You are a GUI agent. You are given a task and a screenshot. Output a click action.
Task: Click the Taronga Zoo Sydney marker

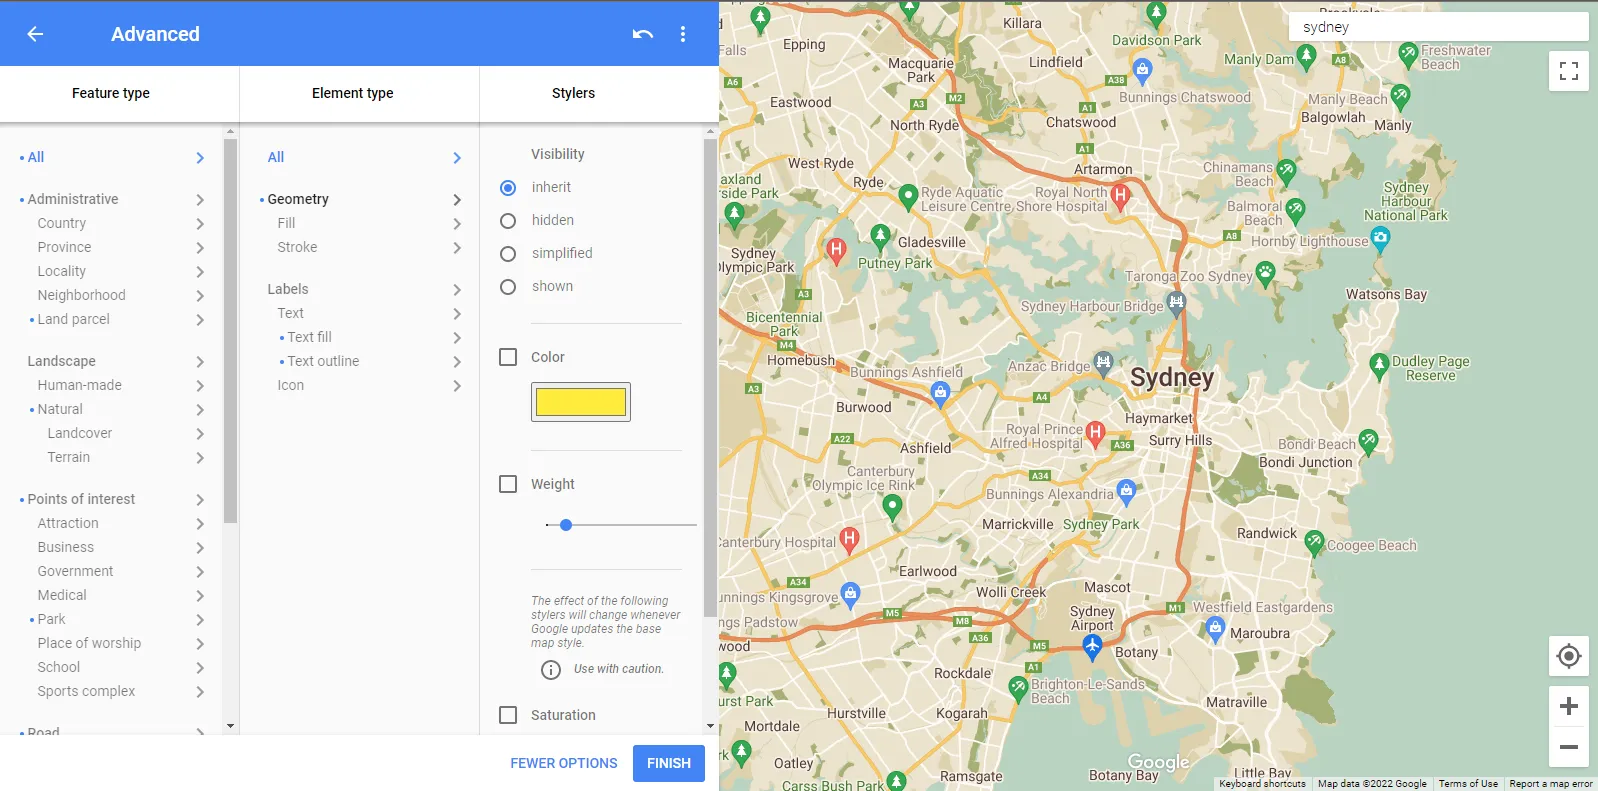pyautogui.click(x=1265, y=272)
